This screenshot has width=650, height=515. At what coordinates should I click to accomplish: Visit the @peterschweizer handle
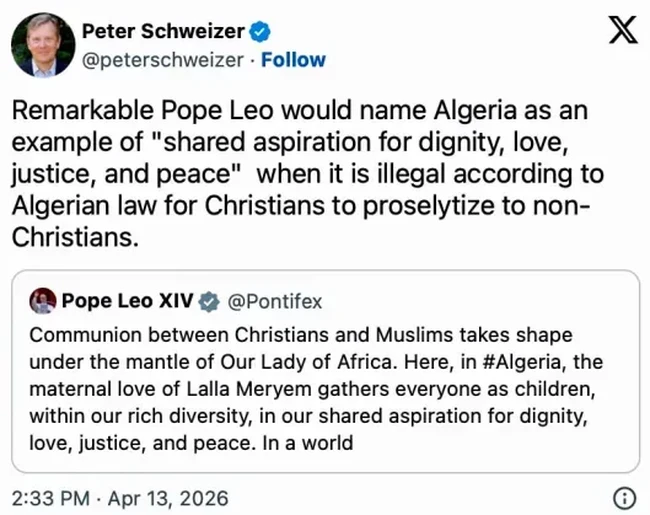162,60
